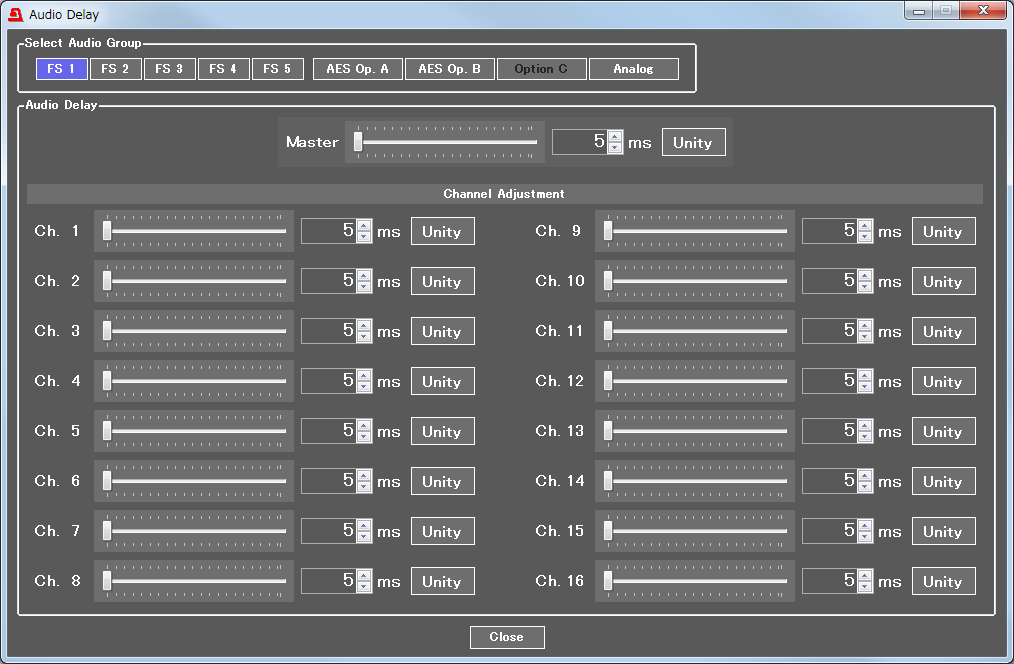Switch to FS 2 audio group
Image resolution: width=1014 pixels, height=664 pixels.
115,69
